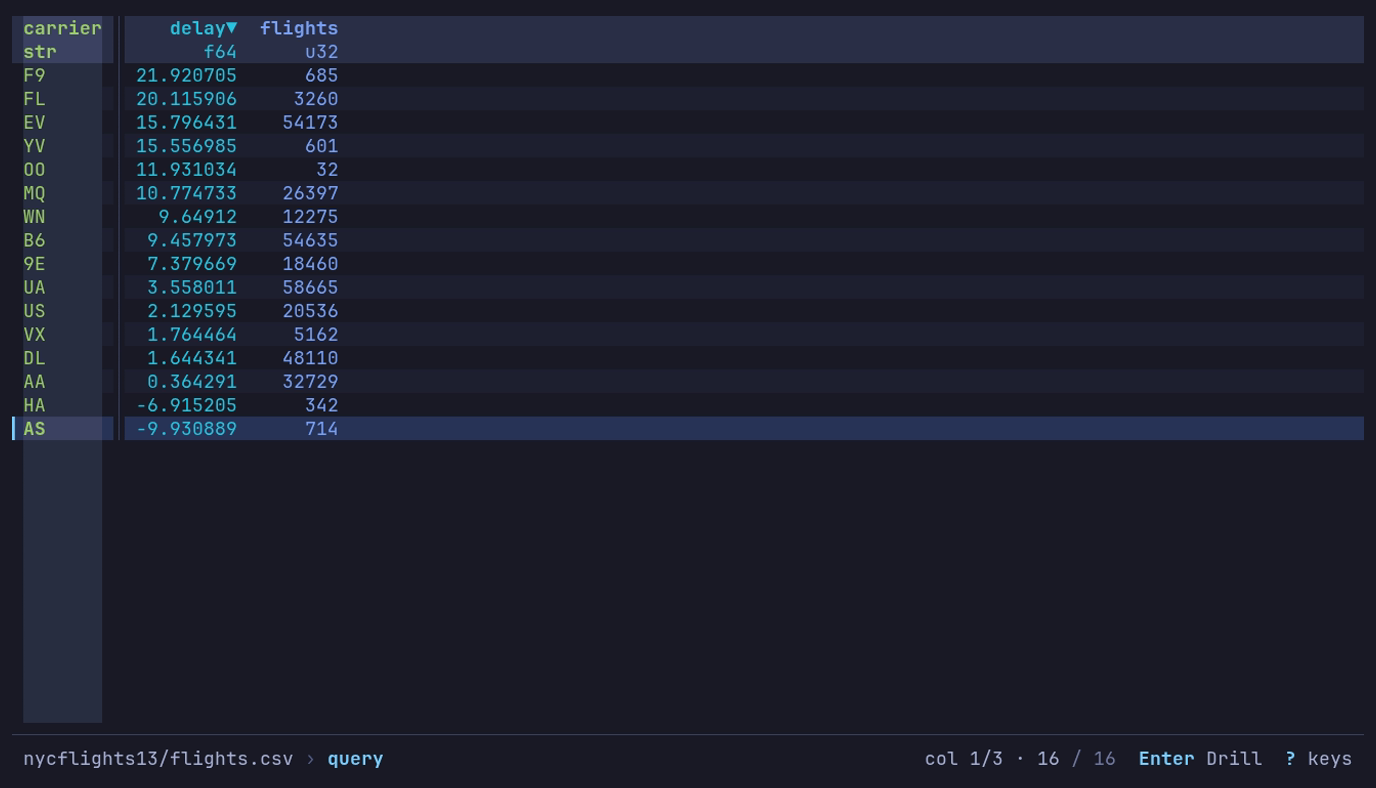Click flights value 58665
The width and height of the screenshot is (1376, 788).
(x=310, y=287)
